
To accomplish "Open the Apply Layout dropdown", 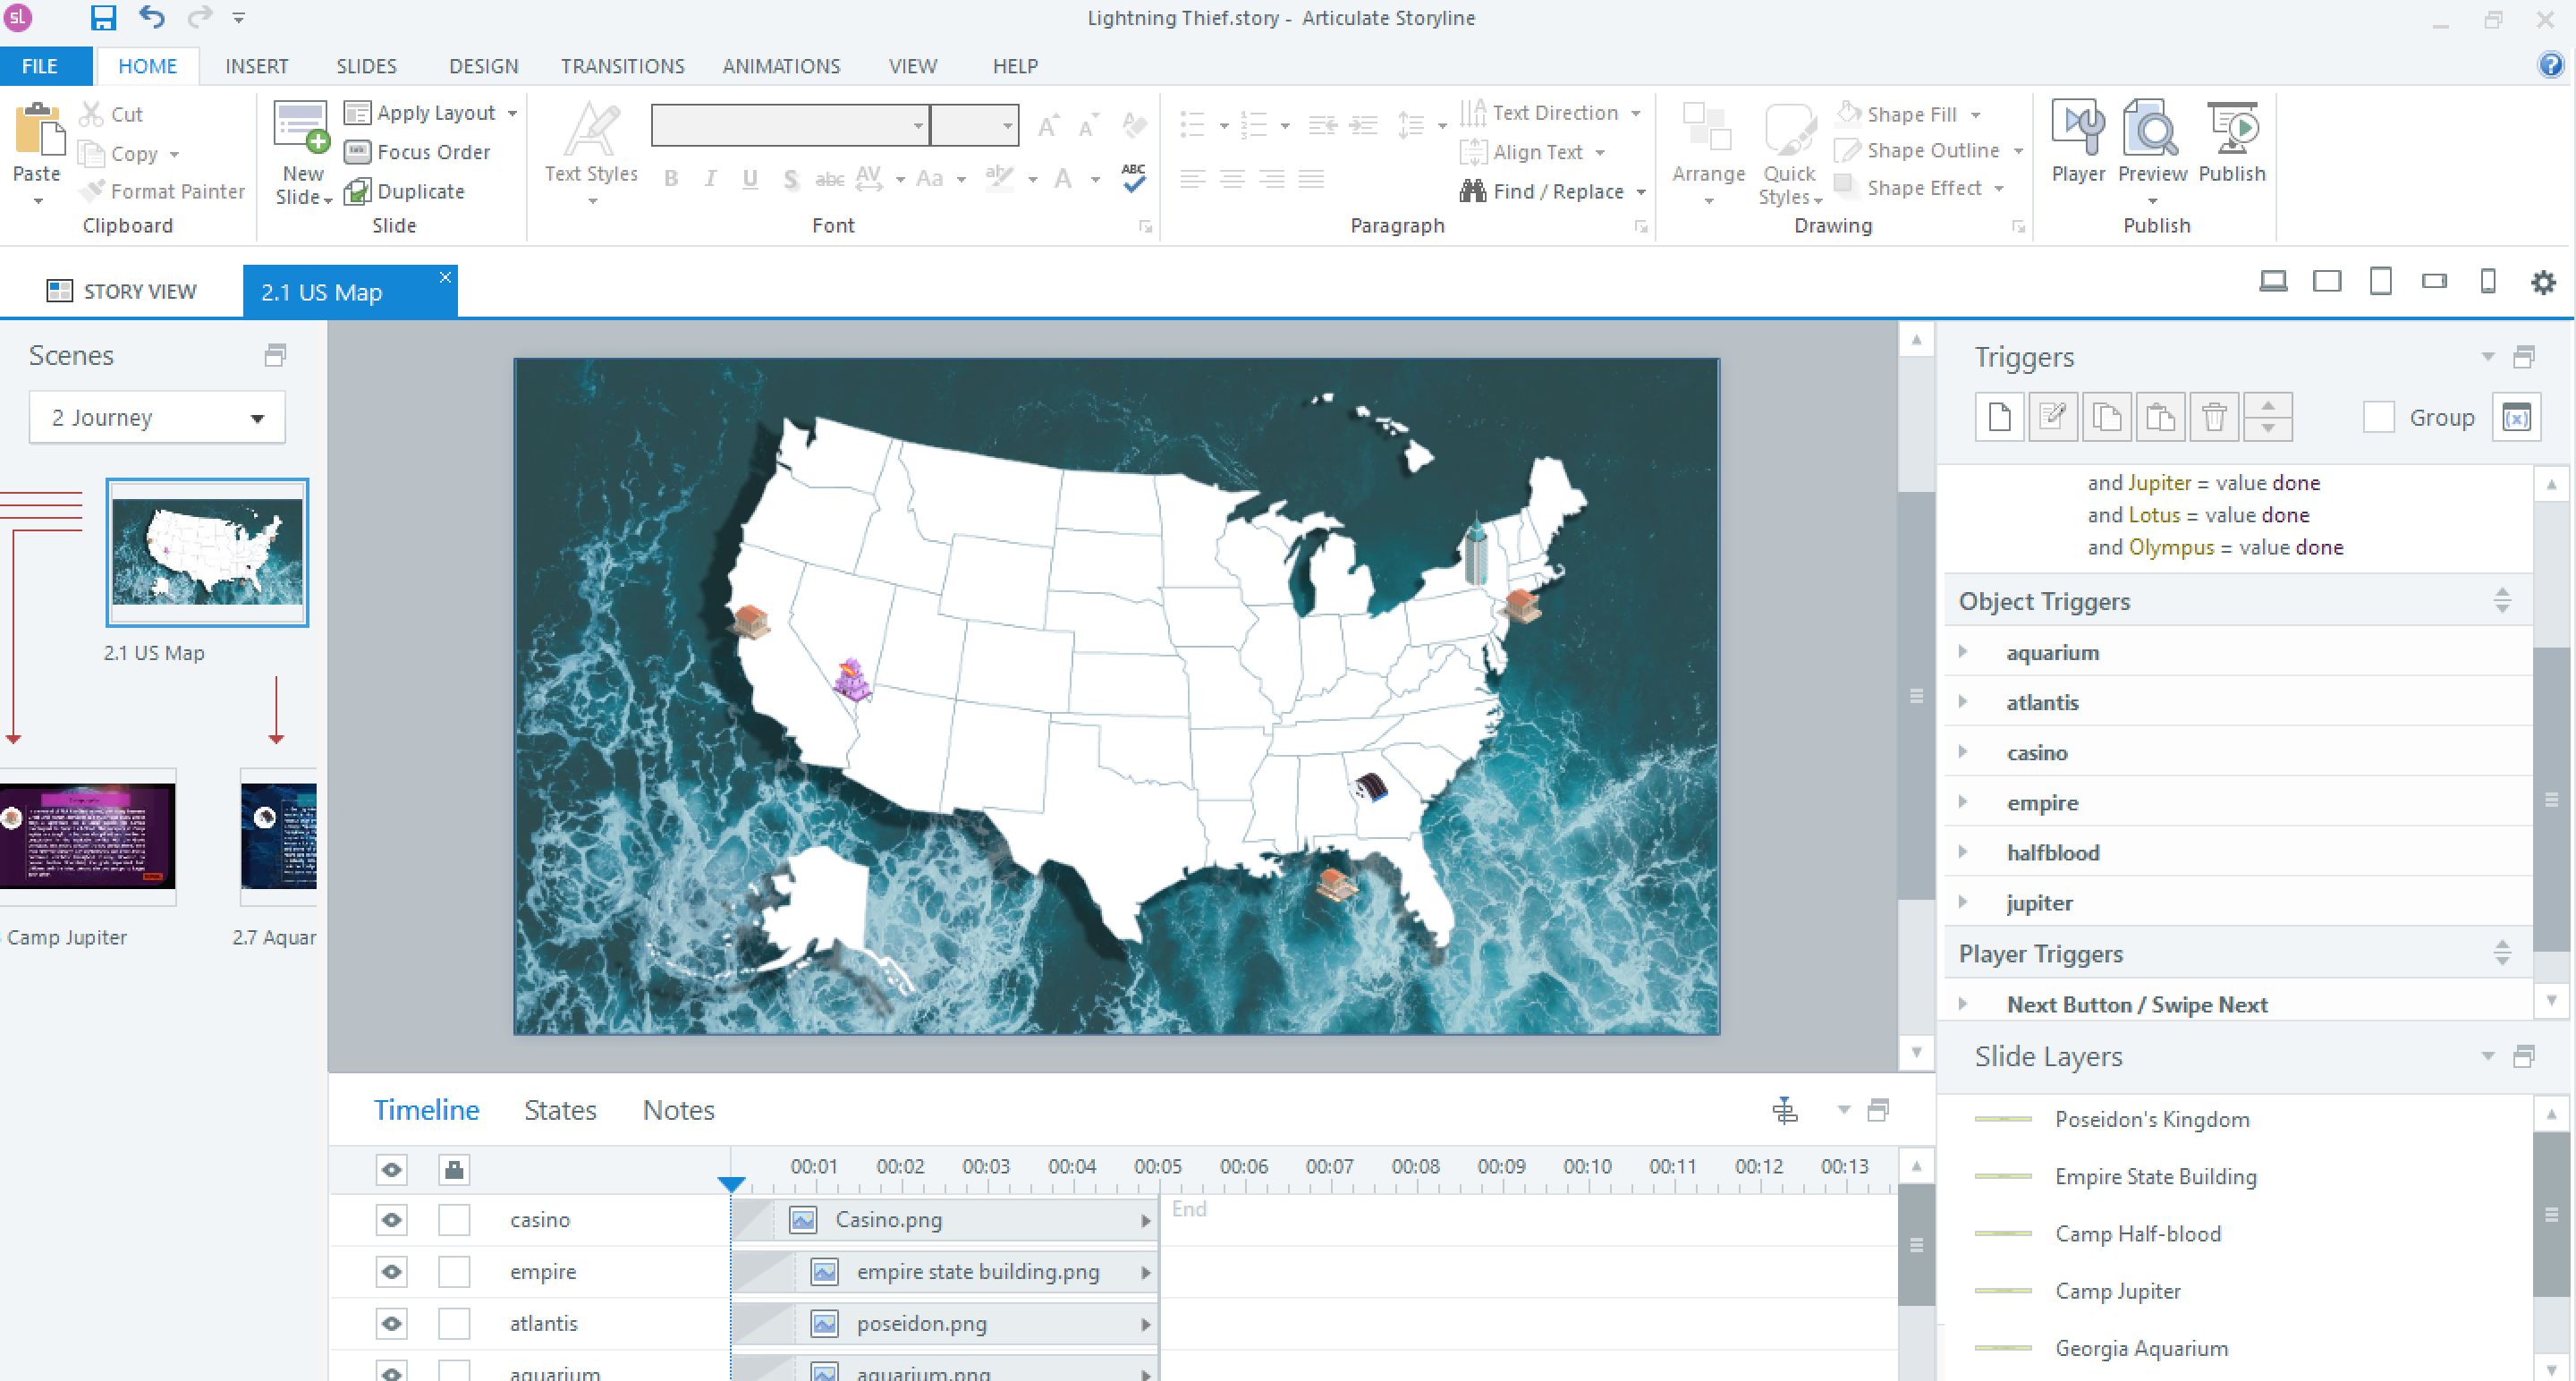I will (431, 113).
